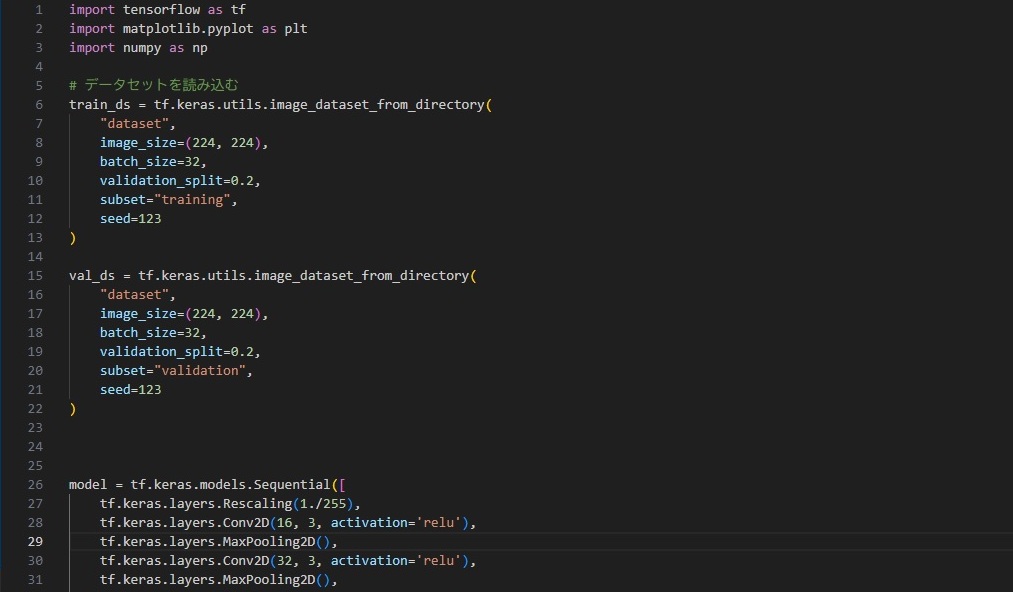1013x592 pixels.
Task: Click the Conv2D layer with 32 filters
Action: [x=220, y=560]
